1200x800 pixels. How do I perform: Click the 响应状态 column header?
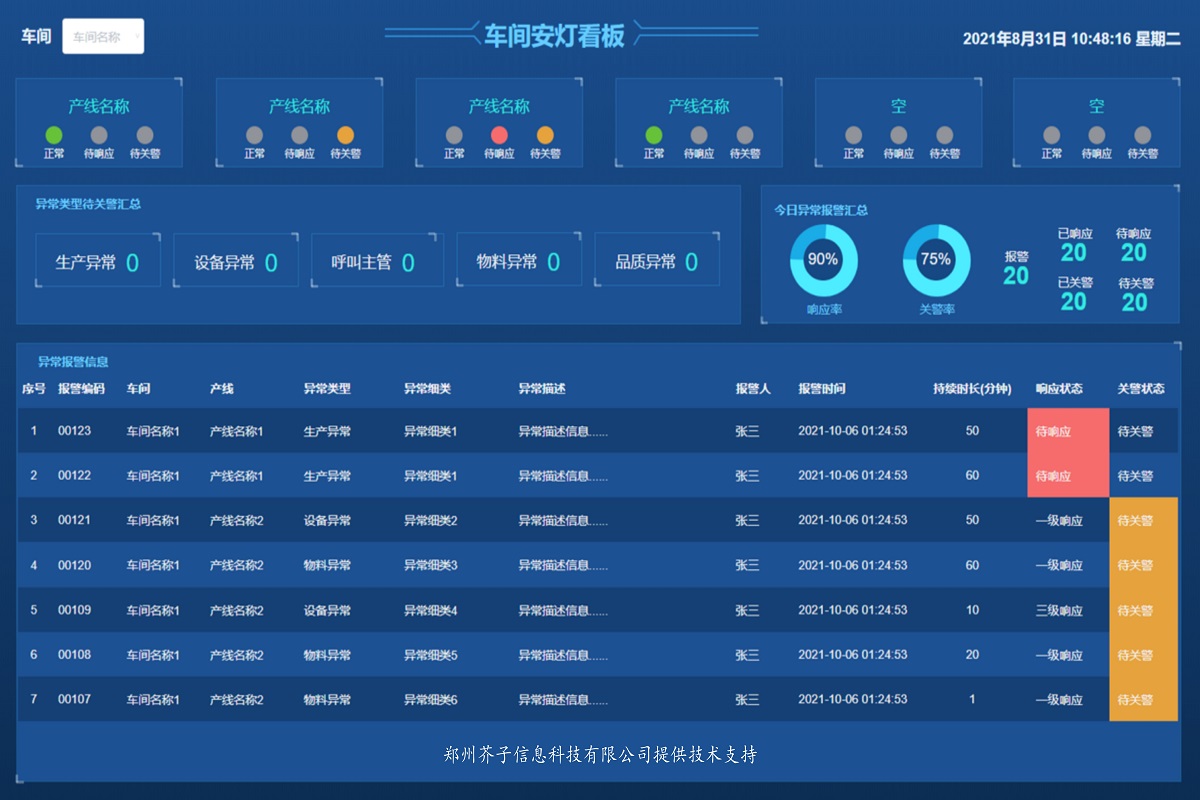[x=1066, y=390]
